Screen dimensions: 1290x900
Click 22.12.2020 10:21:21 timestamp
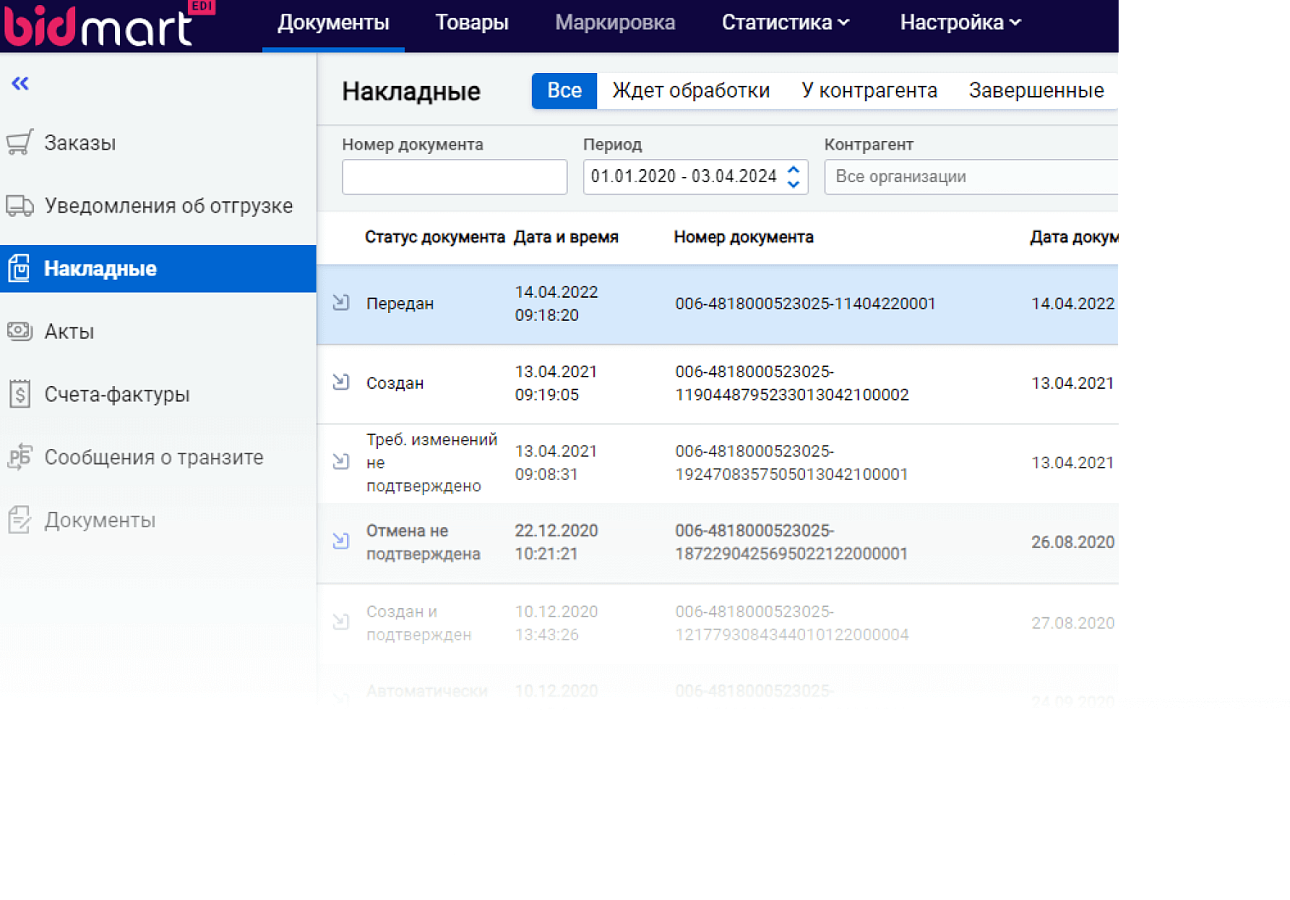[556, 542]
